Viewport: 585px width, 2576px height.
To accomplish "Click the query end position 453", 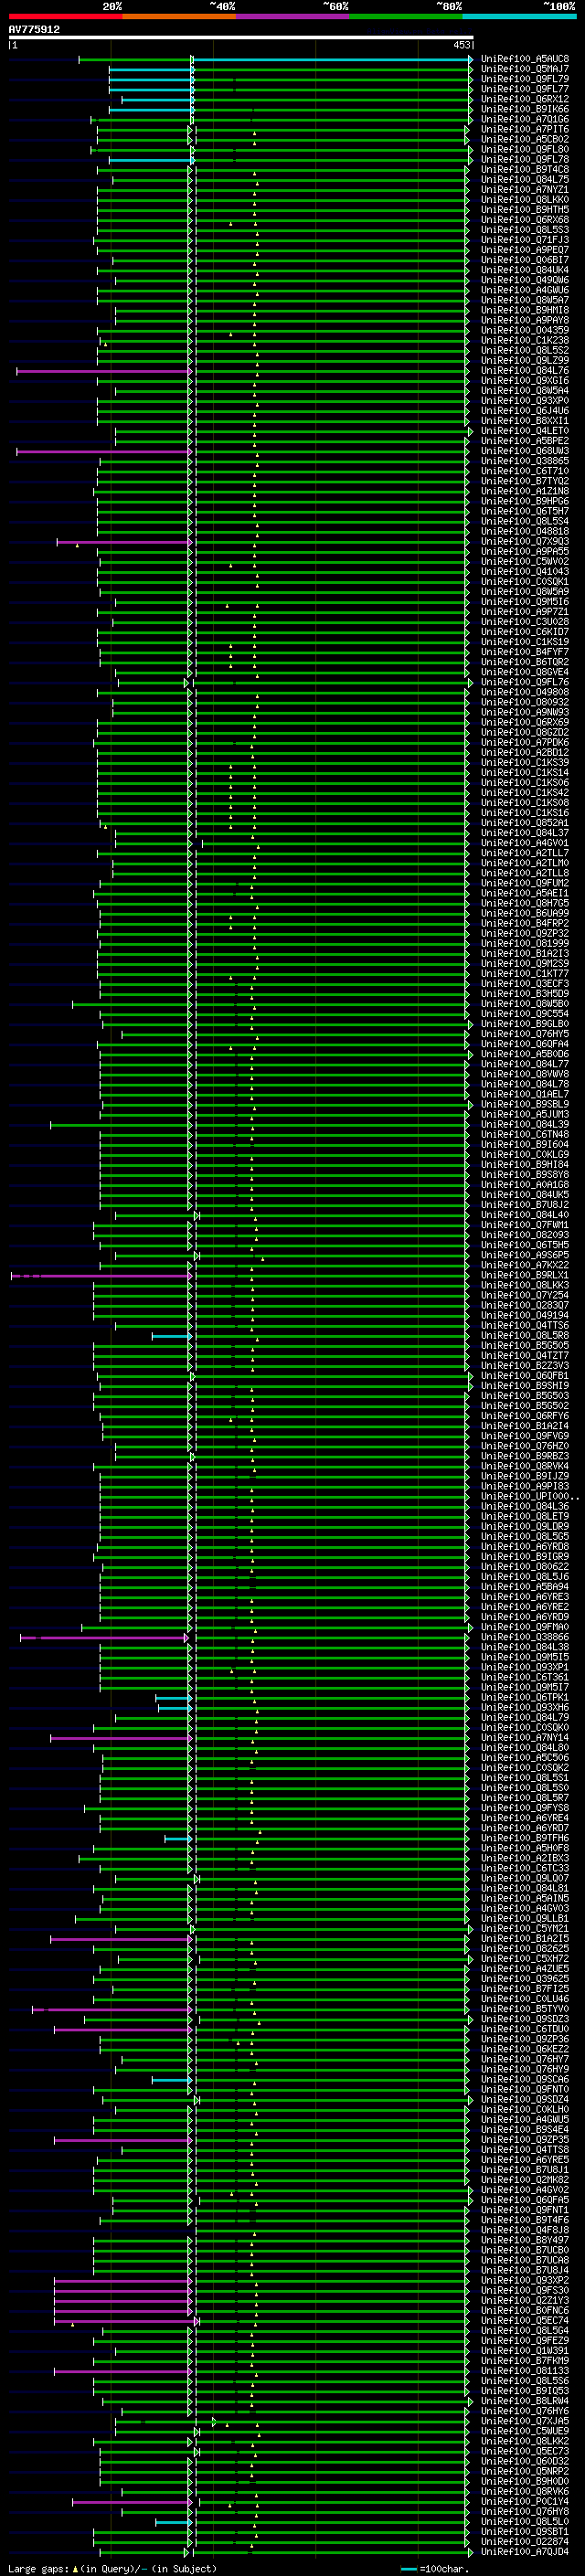I will [461, 45].
